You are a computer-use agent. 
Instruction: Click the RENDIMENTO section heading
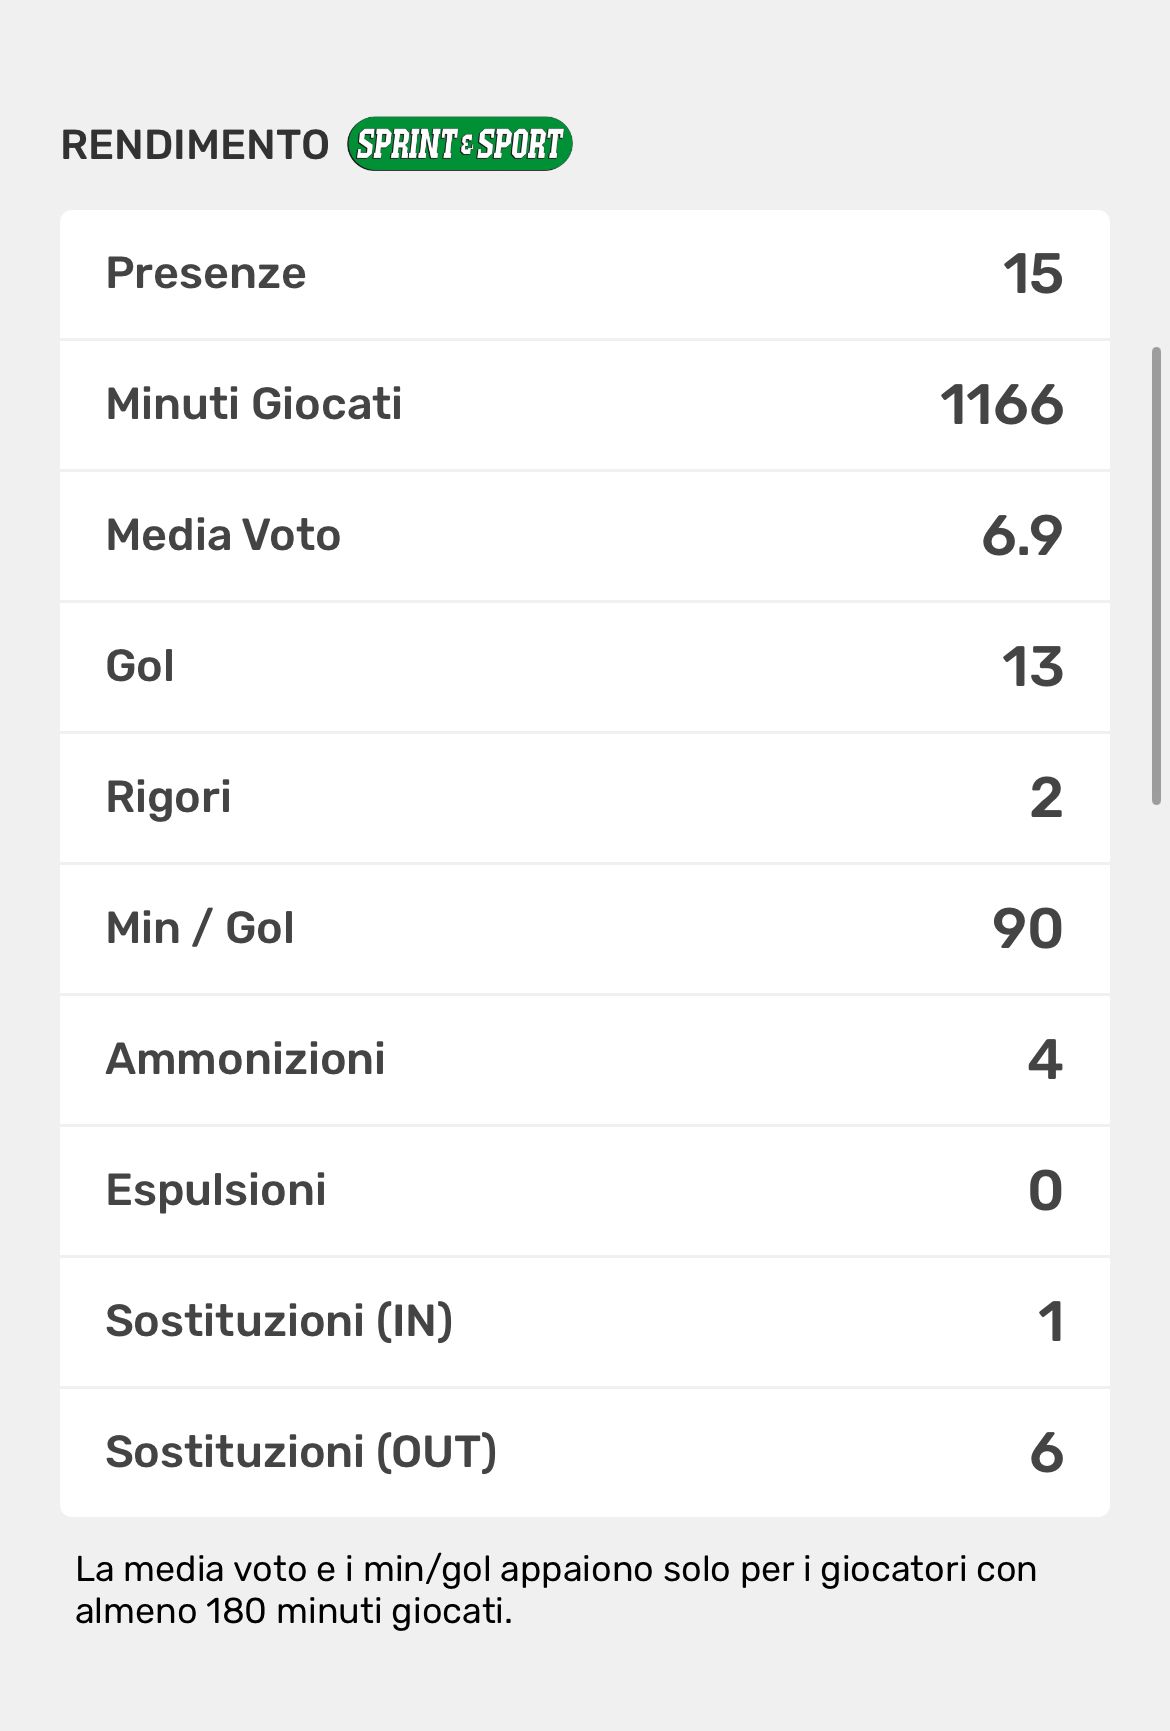[x=195, y=145]
